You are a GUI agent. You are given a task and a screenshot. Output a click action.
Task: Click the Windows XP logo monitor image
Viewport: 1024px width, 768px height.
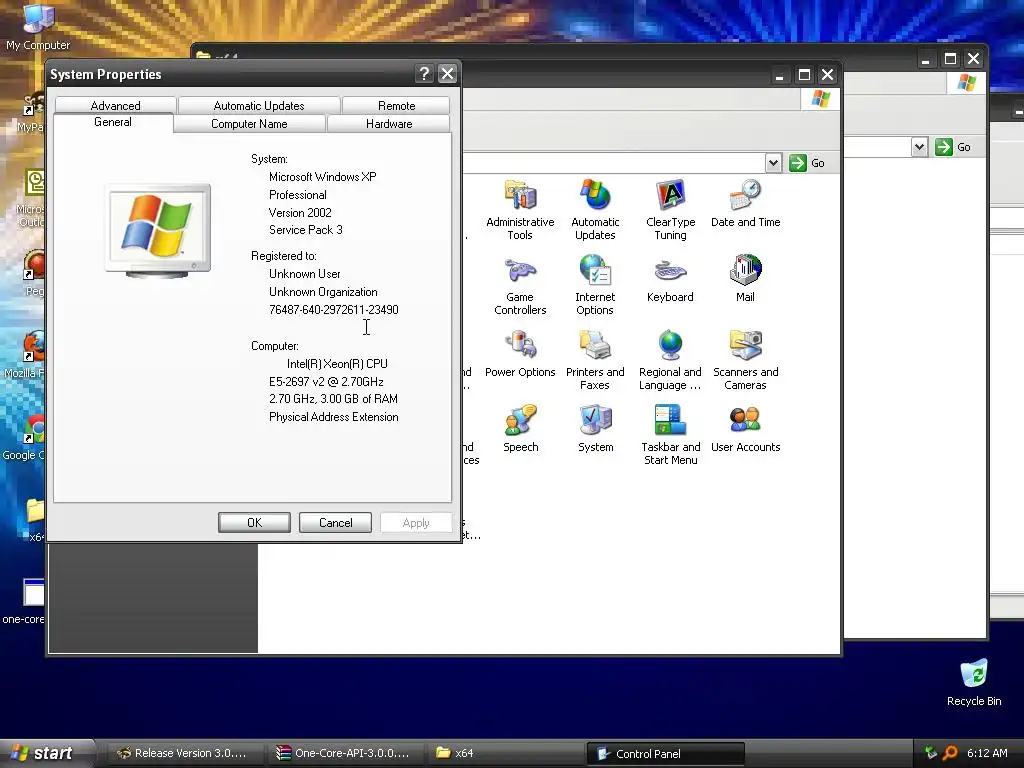158,231
